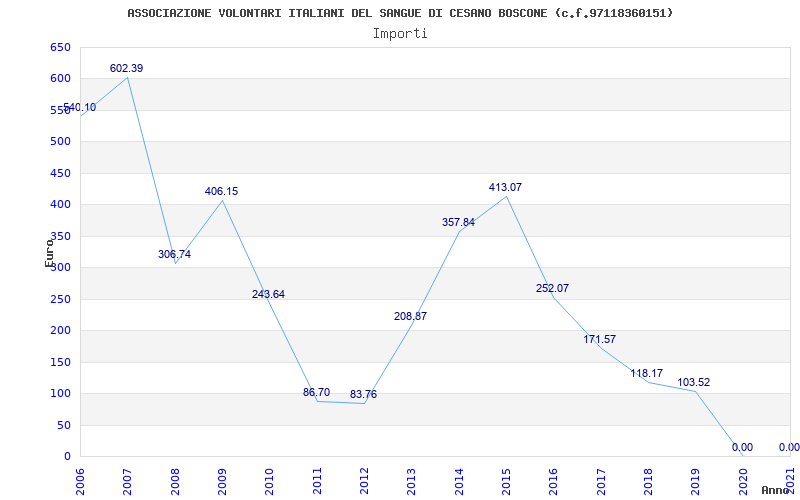The height and width of the screenshot is (500, 800).
Task: Click the 'Anno' x-axis title
Action: pyautogui.click(x=776, y=490)
